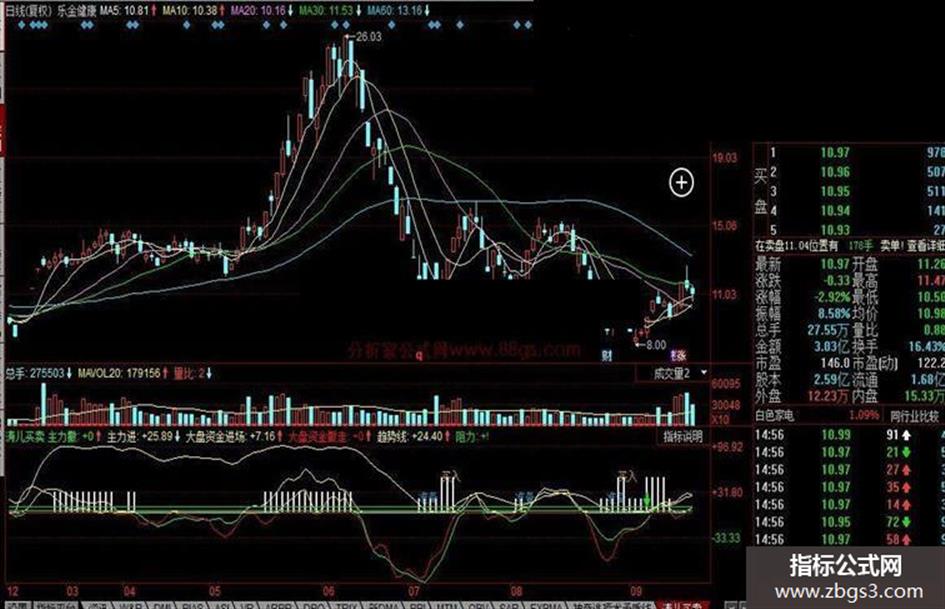
Task: Switch to the EXPMA indicator tab
Action: tap(545, 605)
